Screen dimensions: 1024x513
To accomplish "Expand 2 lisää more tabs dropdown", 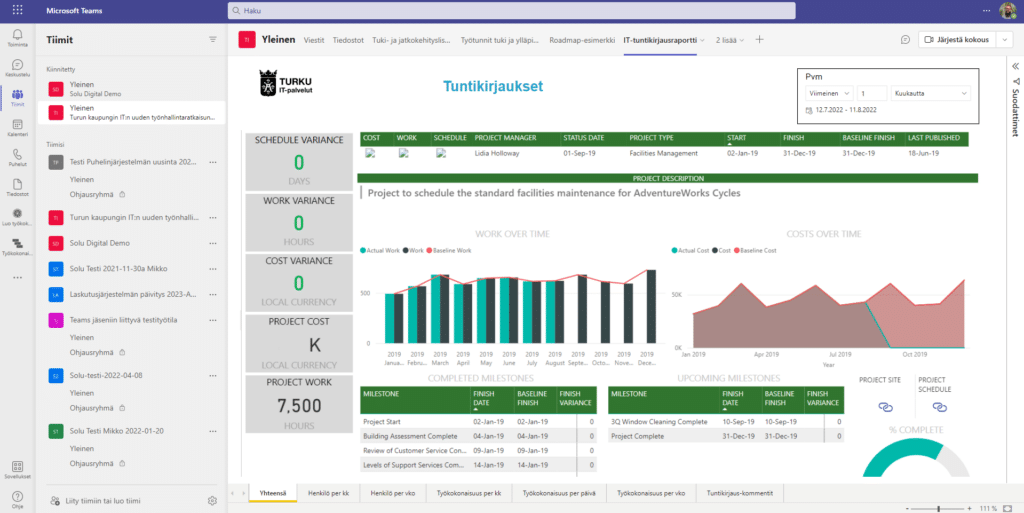I will [x=730, y=40].
